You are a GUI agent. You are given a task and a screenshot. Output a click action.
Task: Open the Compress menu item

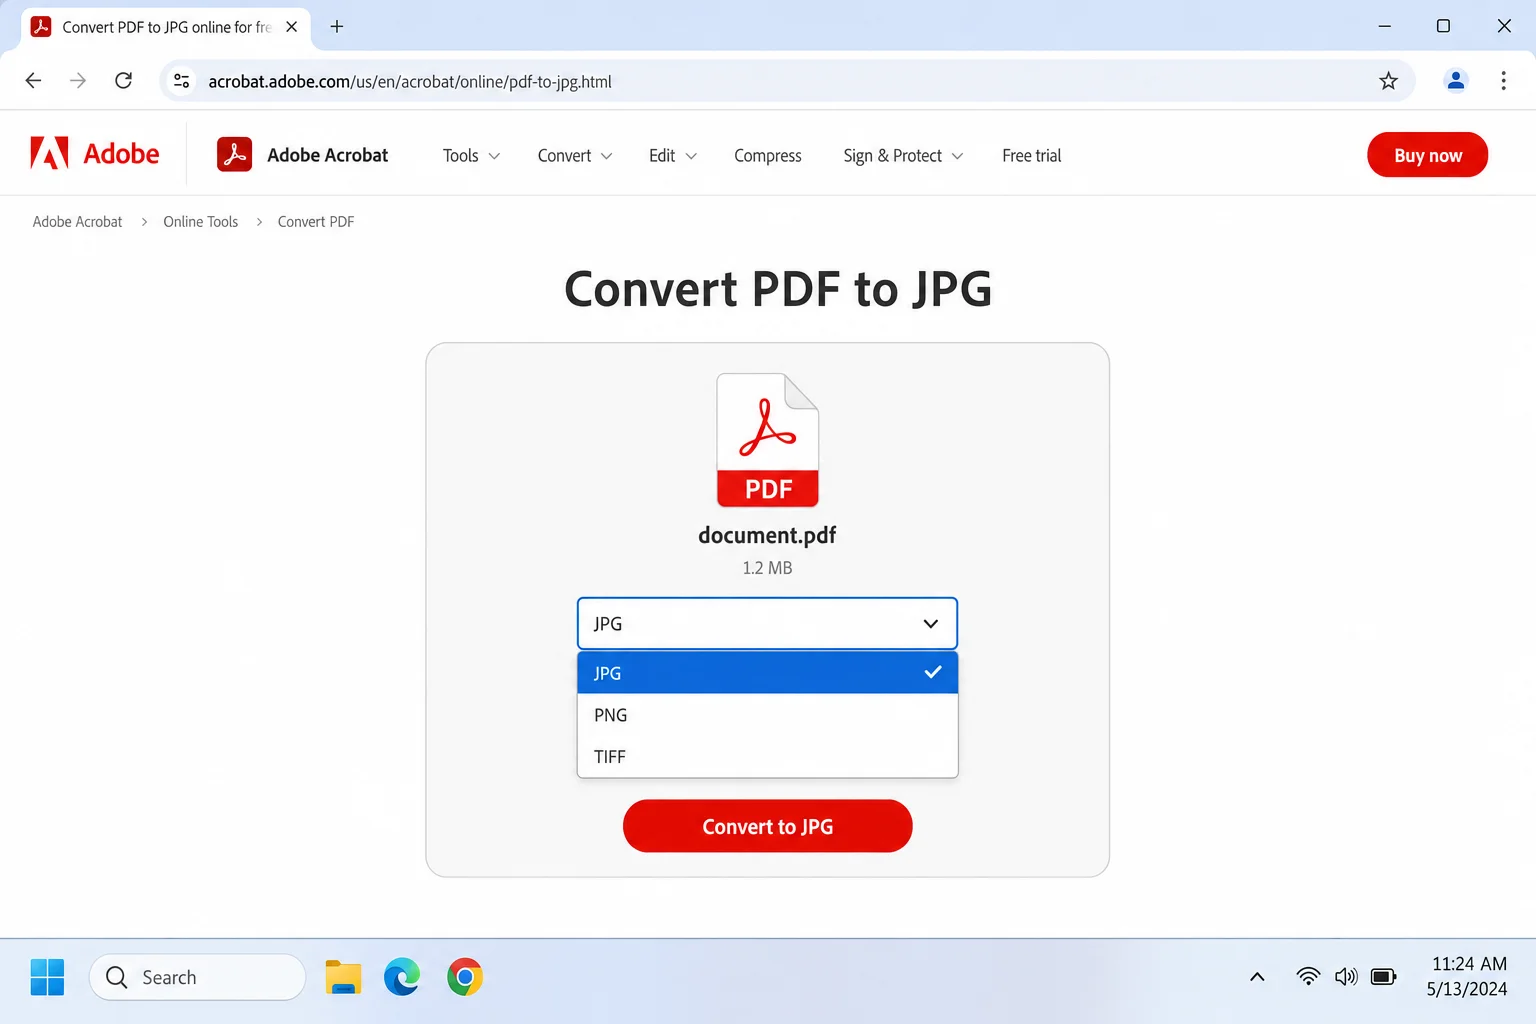pos(768,155)
